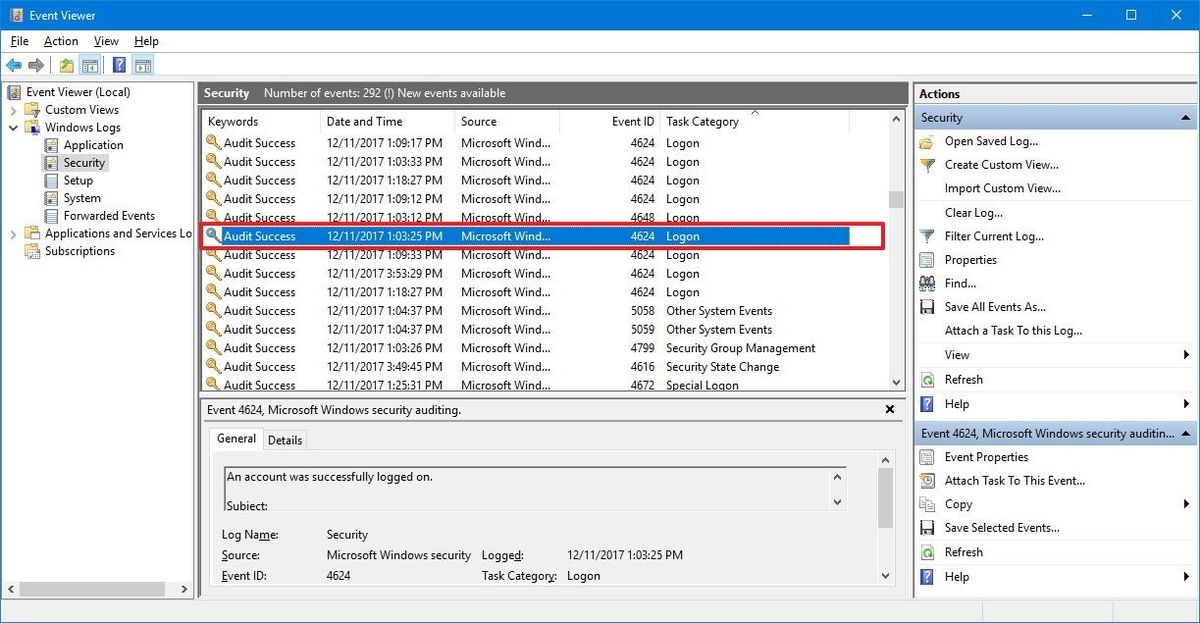Screen dimensions: 1200x623
Task: Click the event list scrollbar down arrow
Action: click(896, 384)
